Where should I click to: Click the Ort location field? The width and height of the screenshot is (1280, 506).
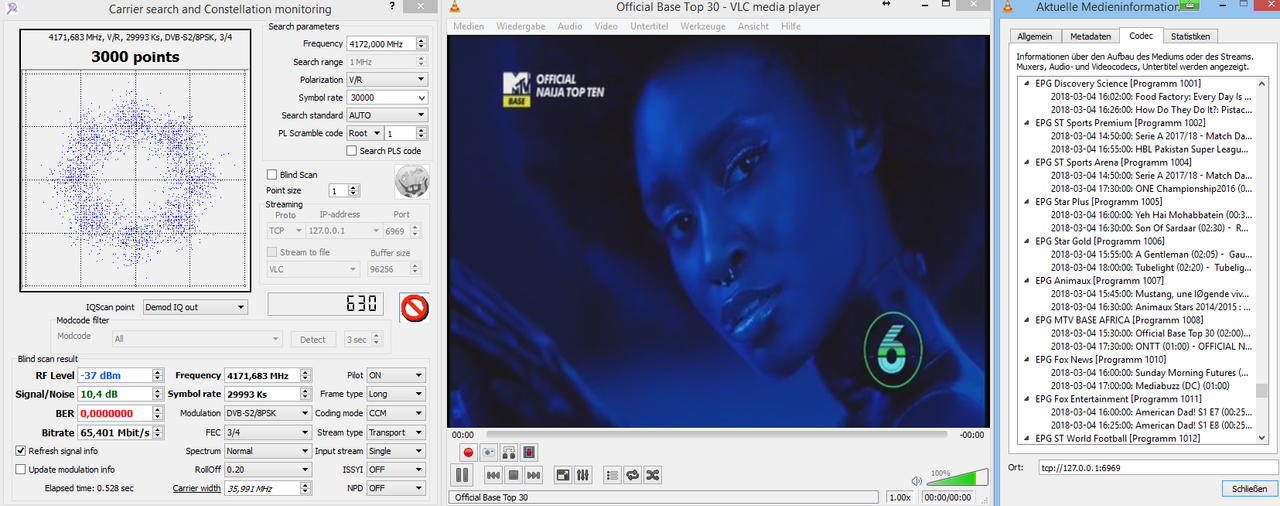1158,467
